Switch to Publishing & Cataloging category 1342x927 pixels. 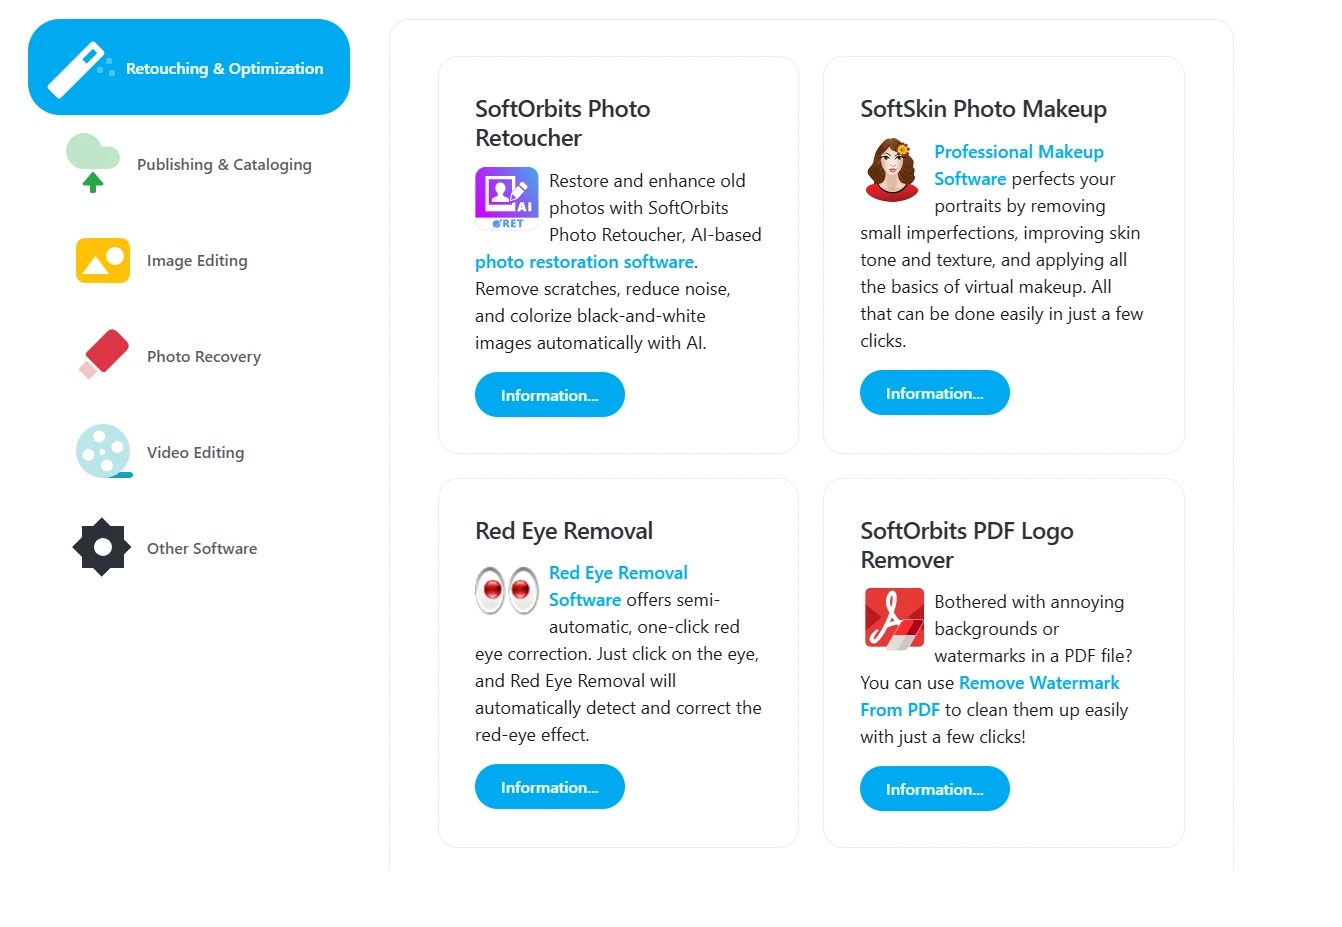pos(224,164)
